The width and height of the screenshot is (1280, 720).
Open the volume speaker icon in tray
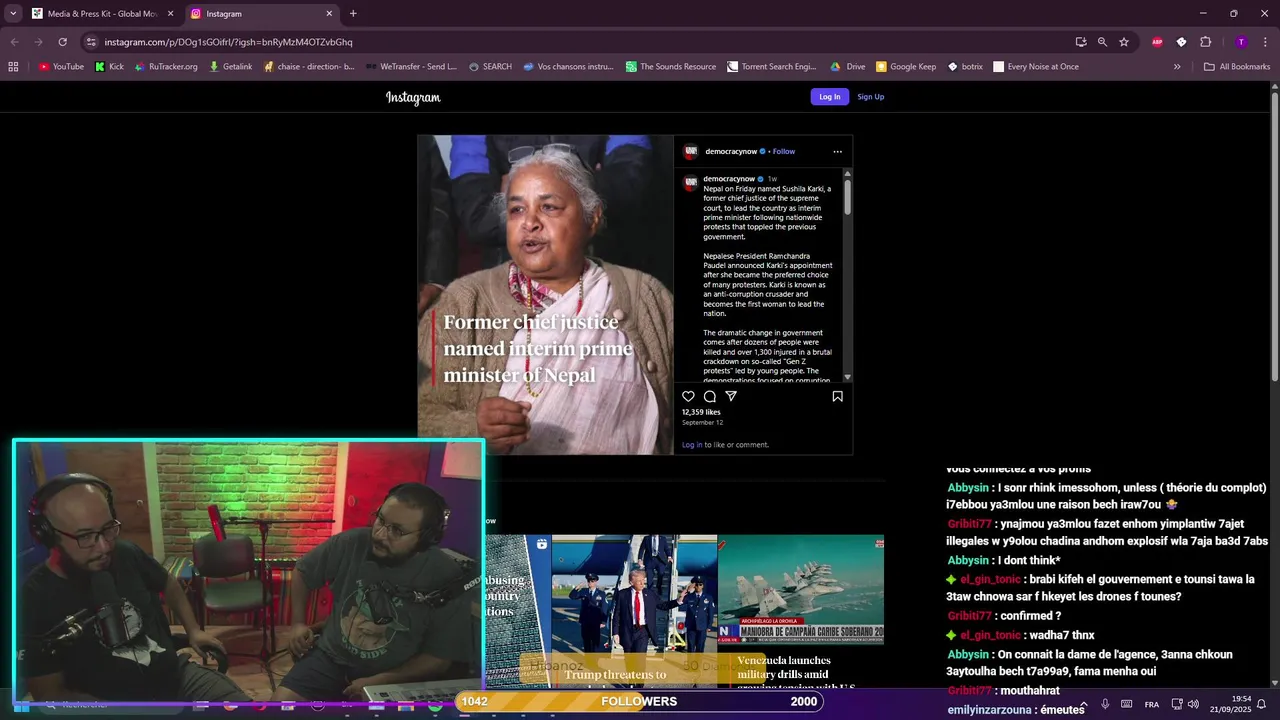tap(1193, 704)
